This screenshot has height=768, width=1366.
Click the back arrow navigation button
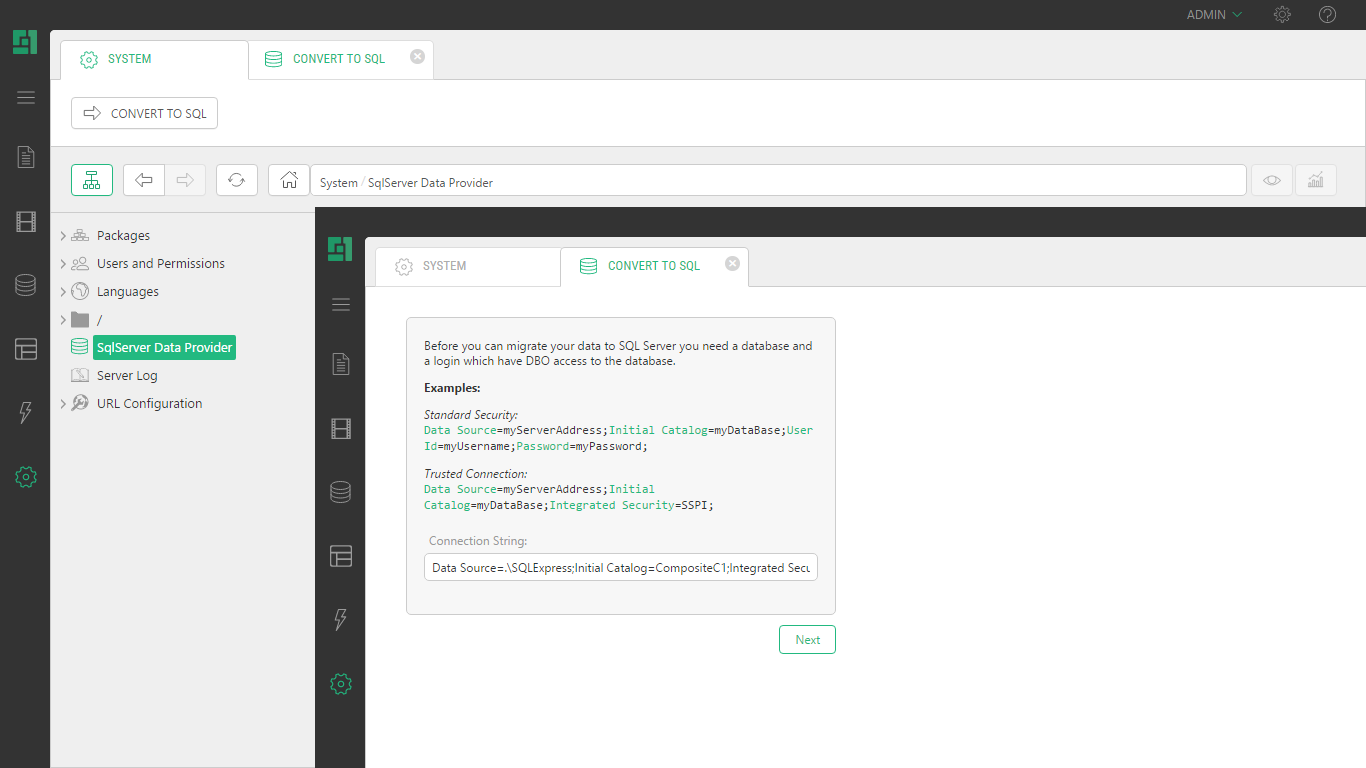pos(144,180)
